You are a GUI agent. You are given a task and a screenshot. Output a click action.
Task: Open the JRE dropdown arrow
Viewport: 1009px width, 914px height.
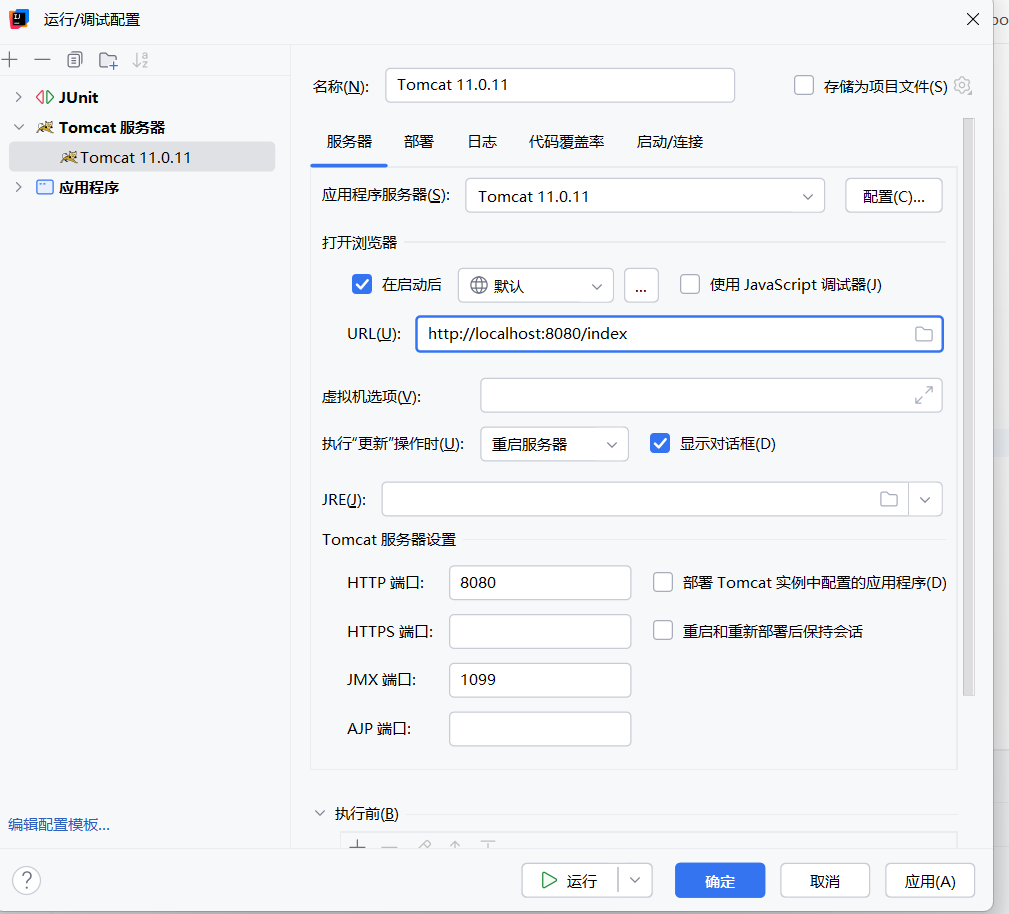(x=925, y=499)
